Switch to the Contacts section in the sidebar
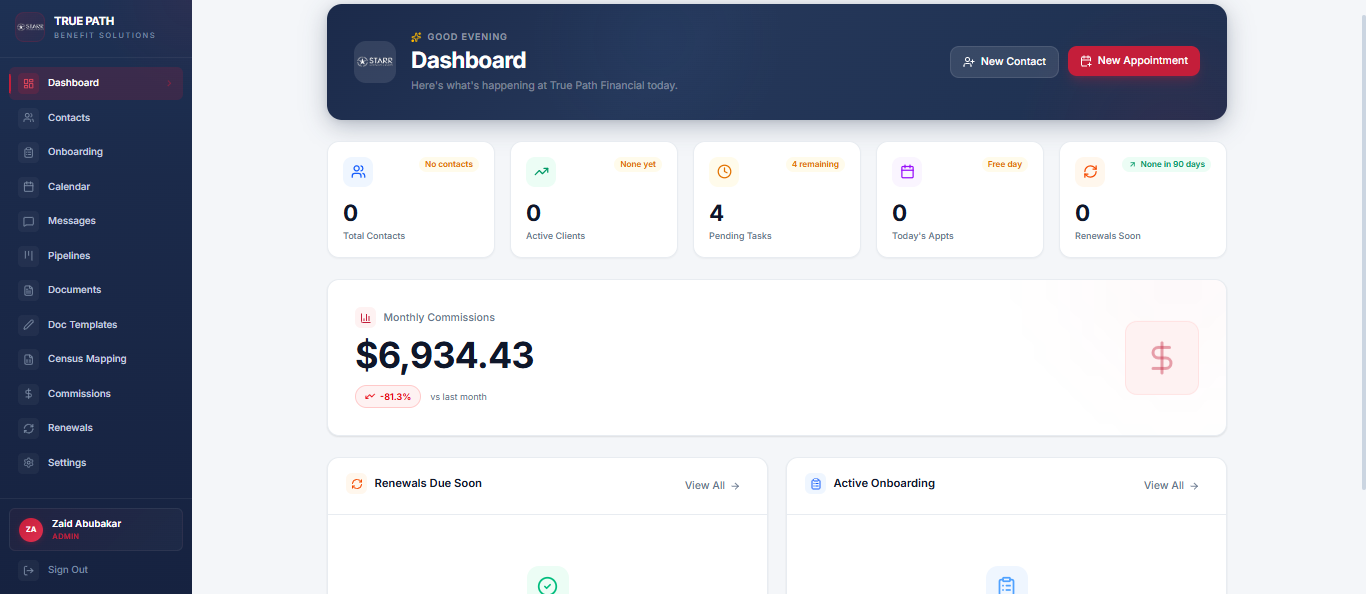Viewport: 1366px width, 594px height. click(68, 117)
